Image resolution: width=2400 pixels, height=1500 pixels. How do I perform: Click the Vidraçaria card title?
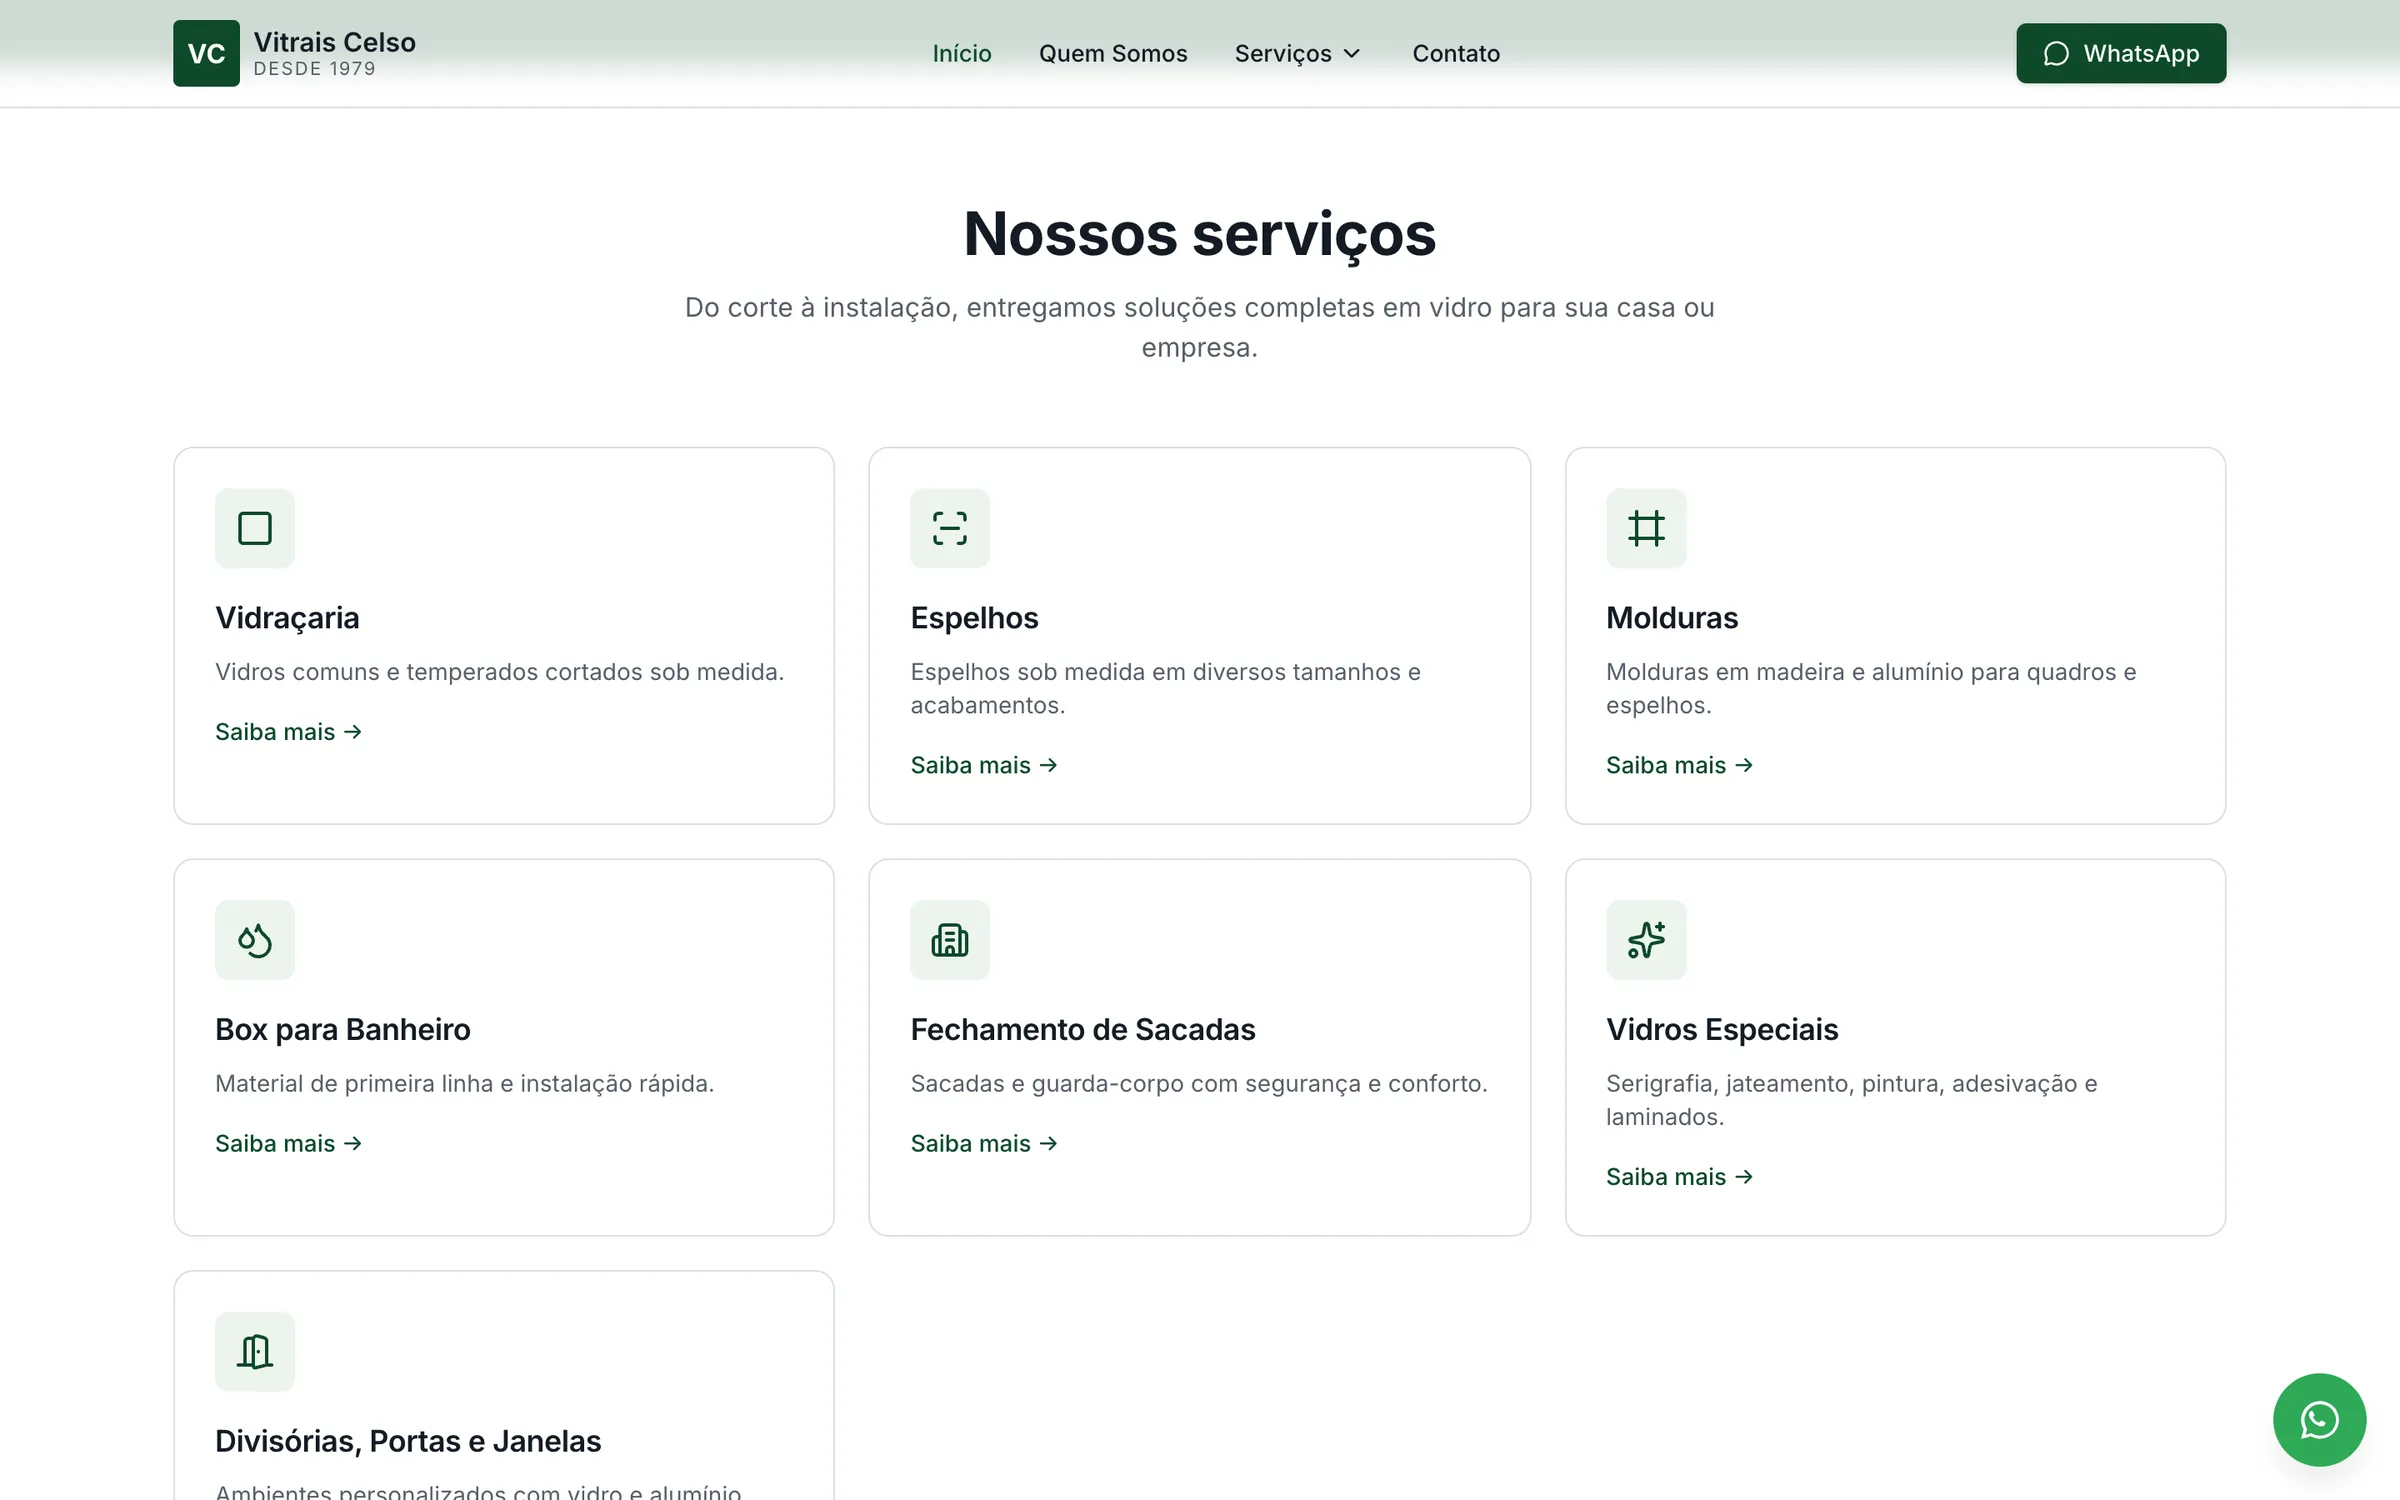pyautogui.click(x=287, y=618)
